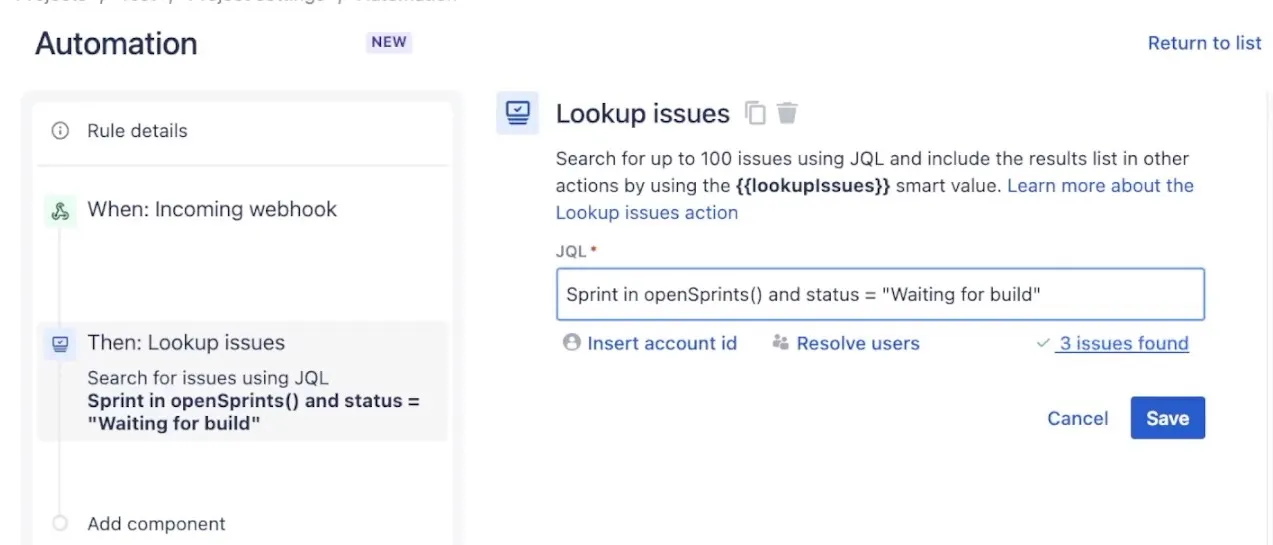Focus the JQL query input field

(880, 294)
